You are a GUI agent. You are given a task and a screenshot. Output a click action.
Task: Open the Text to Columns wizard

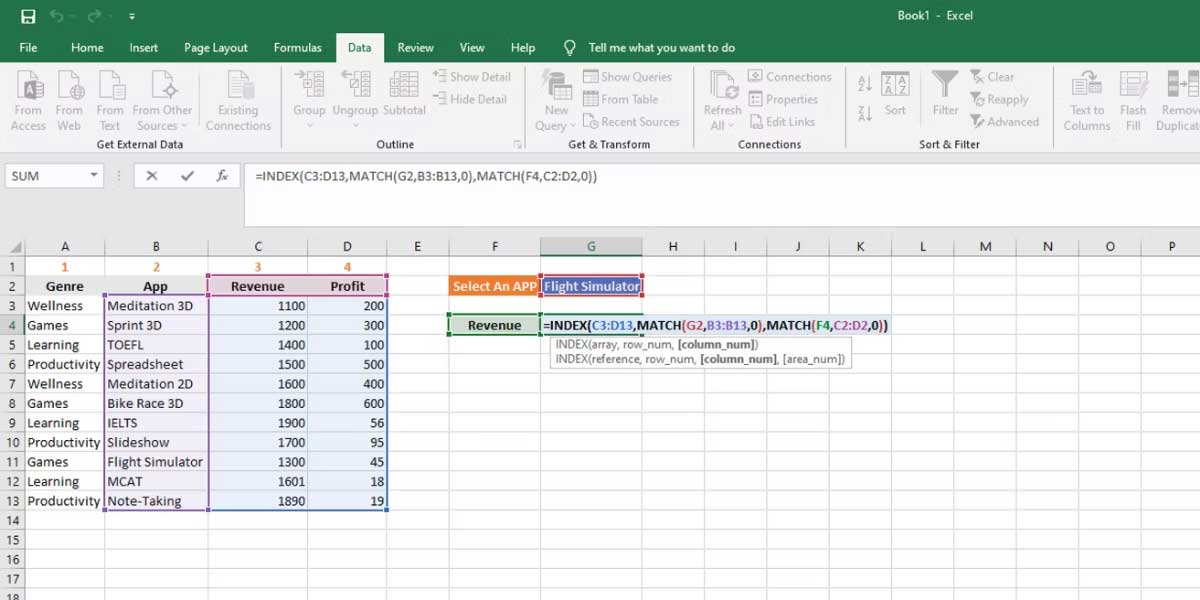[1086, 97]
